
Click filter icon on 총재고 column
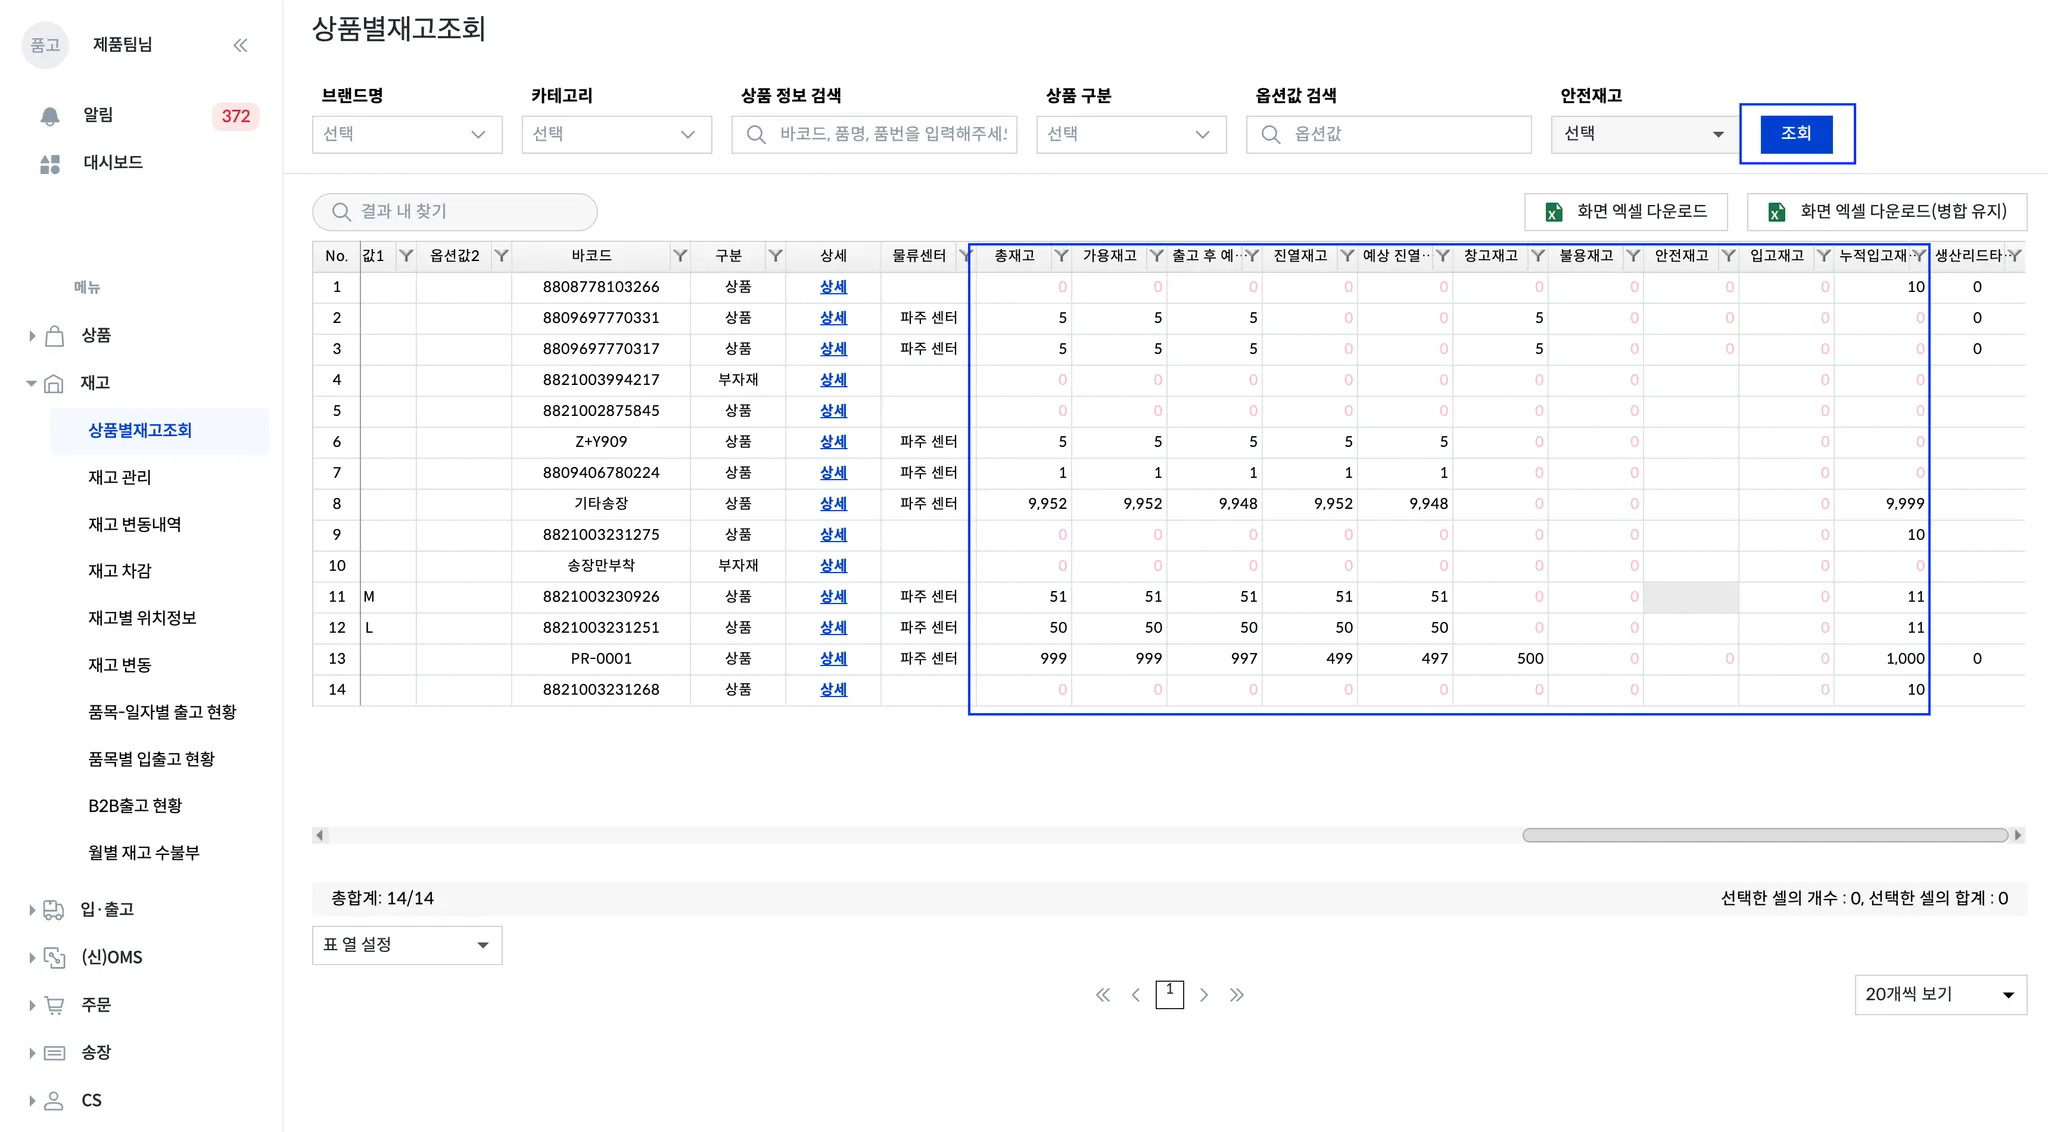(1061, 256)
